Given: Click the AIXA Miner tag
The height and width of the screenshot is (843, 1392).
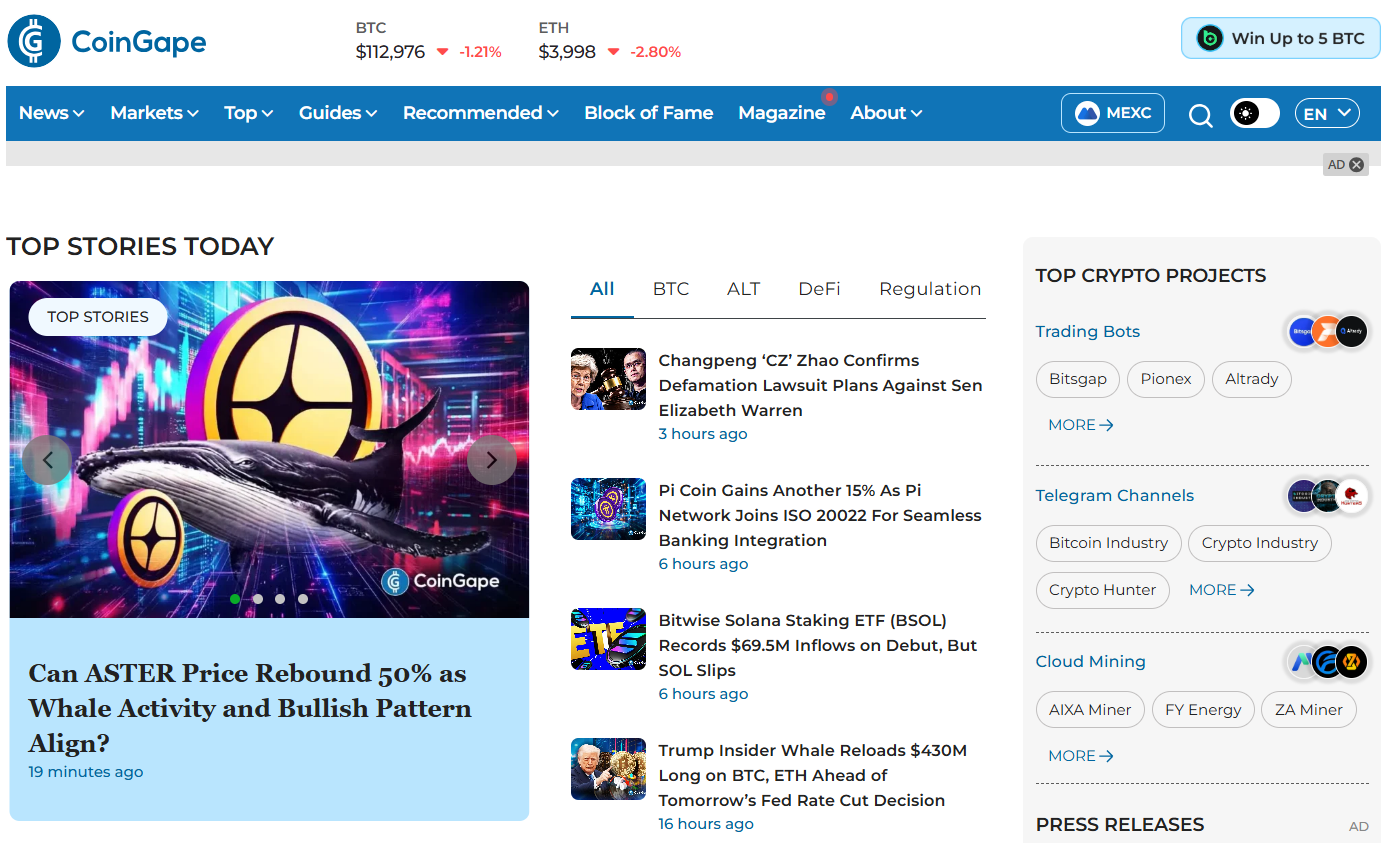Looking at the screenshot, I should pos(1090,710).
